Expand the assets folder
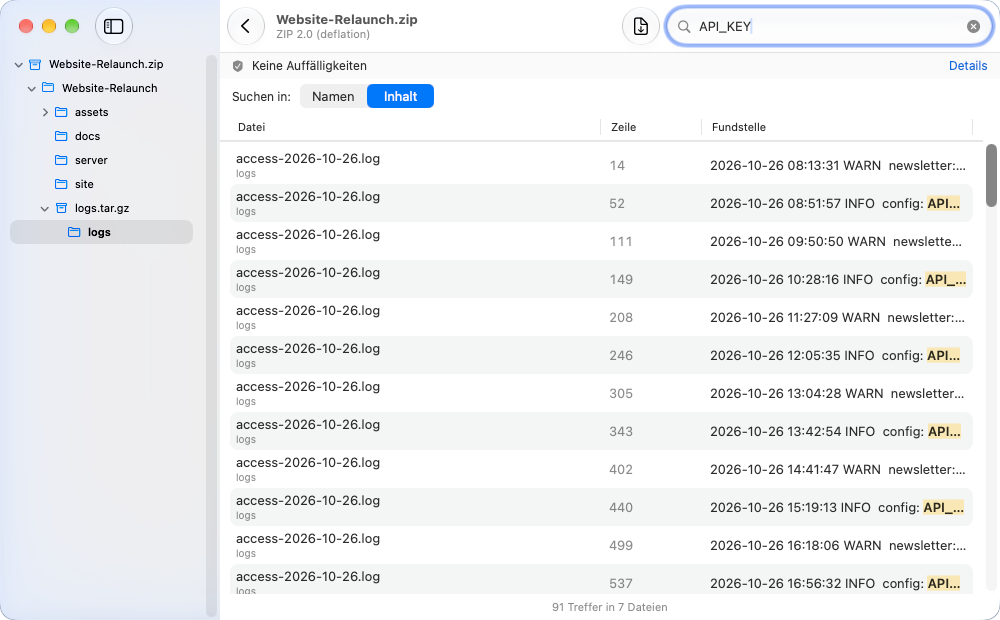 point(45,112)
